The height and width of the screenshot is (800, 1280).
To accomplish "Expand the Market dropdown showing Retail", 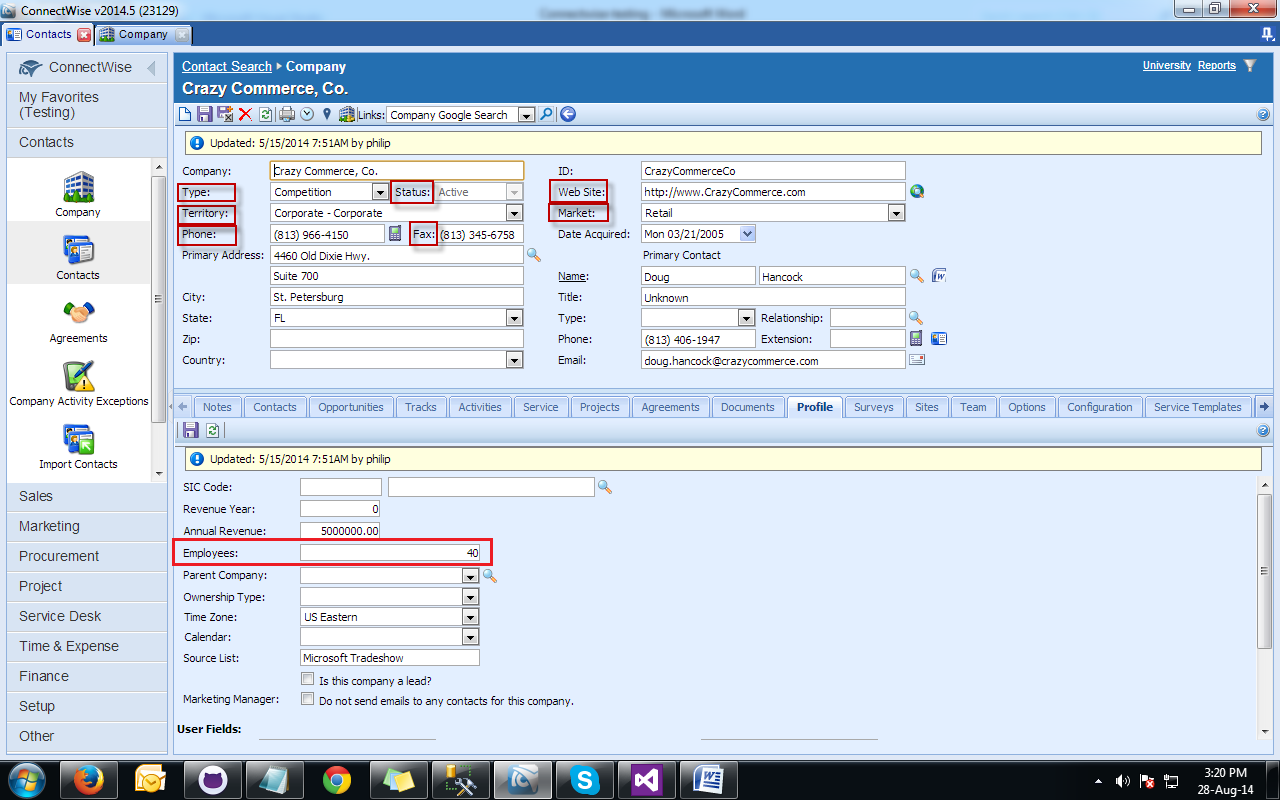I will [x=896, y=213].
